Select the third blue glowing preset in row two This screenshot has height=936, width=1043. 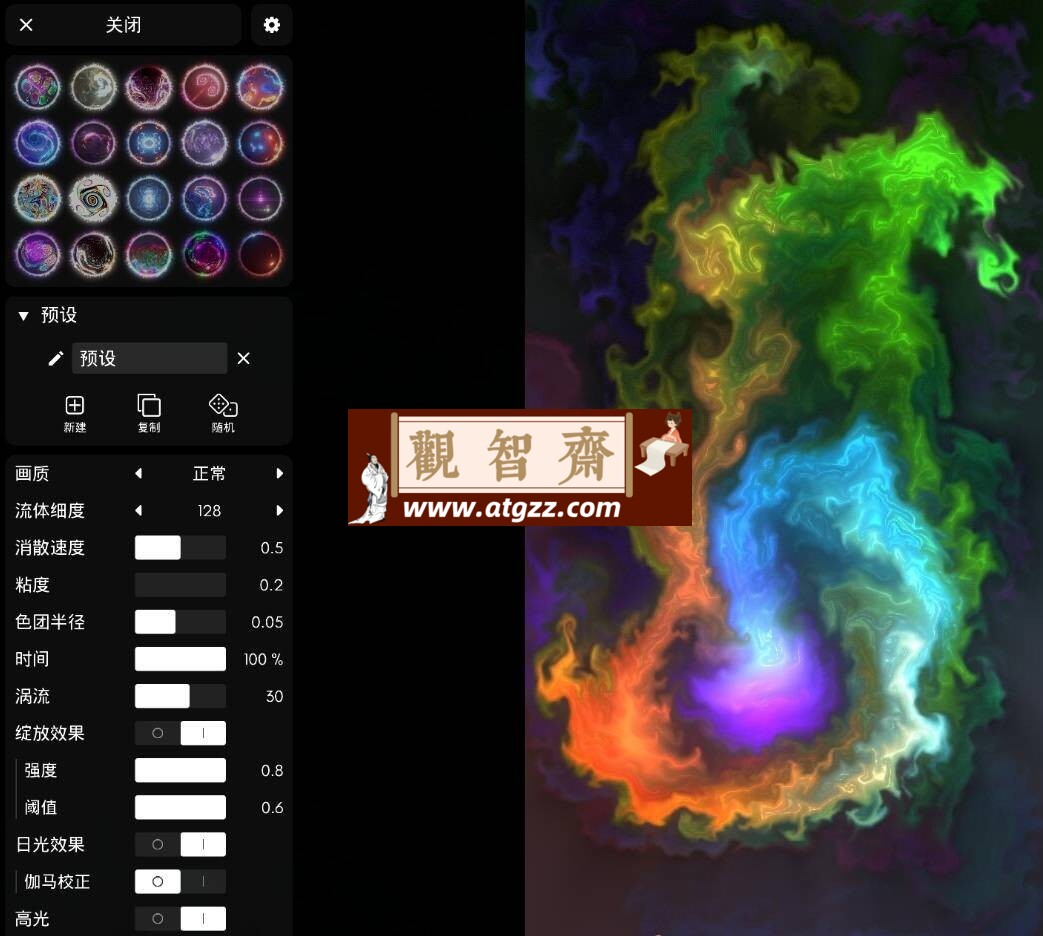pyautogui.click(x=149, y=142)
